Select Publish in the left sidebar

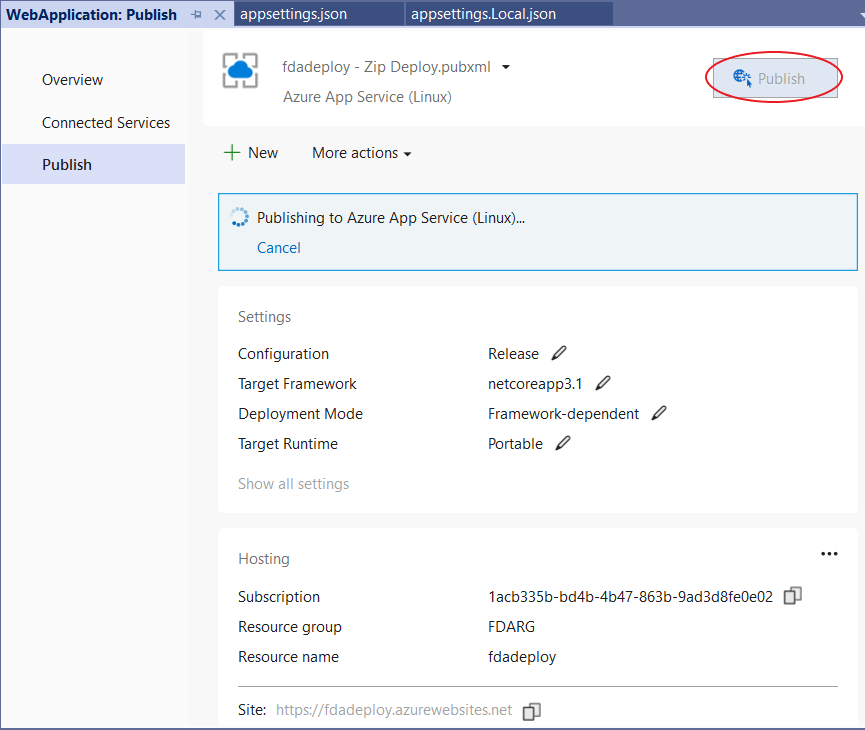(x=94, y=164)
